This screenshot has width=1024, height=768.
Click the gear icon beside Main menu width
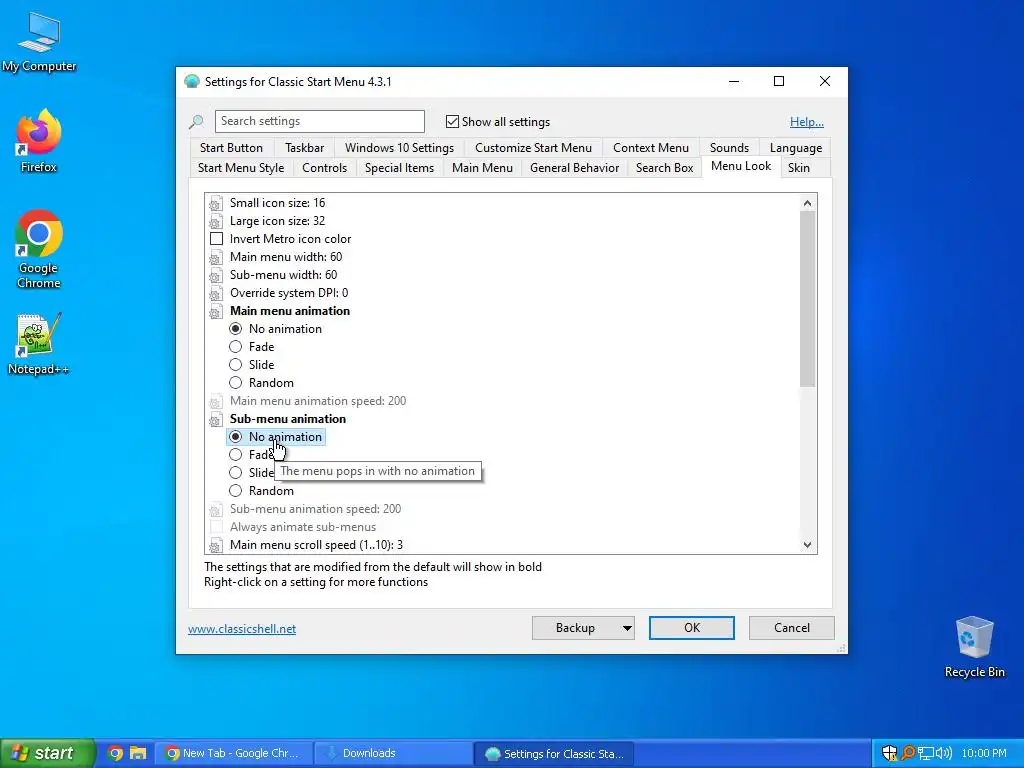click(215, 257)
